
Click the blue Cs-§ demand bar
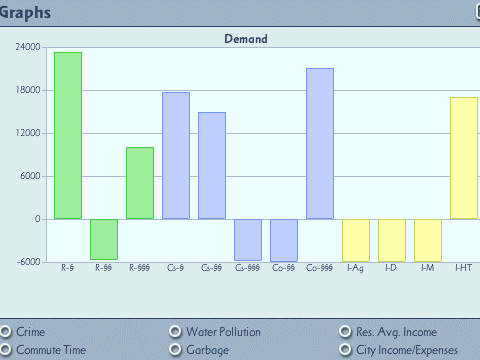(176, 156)
